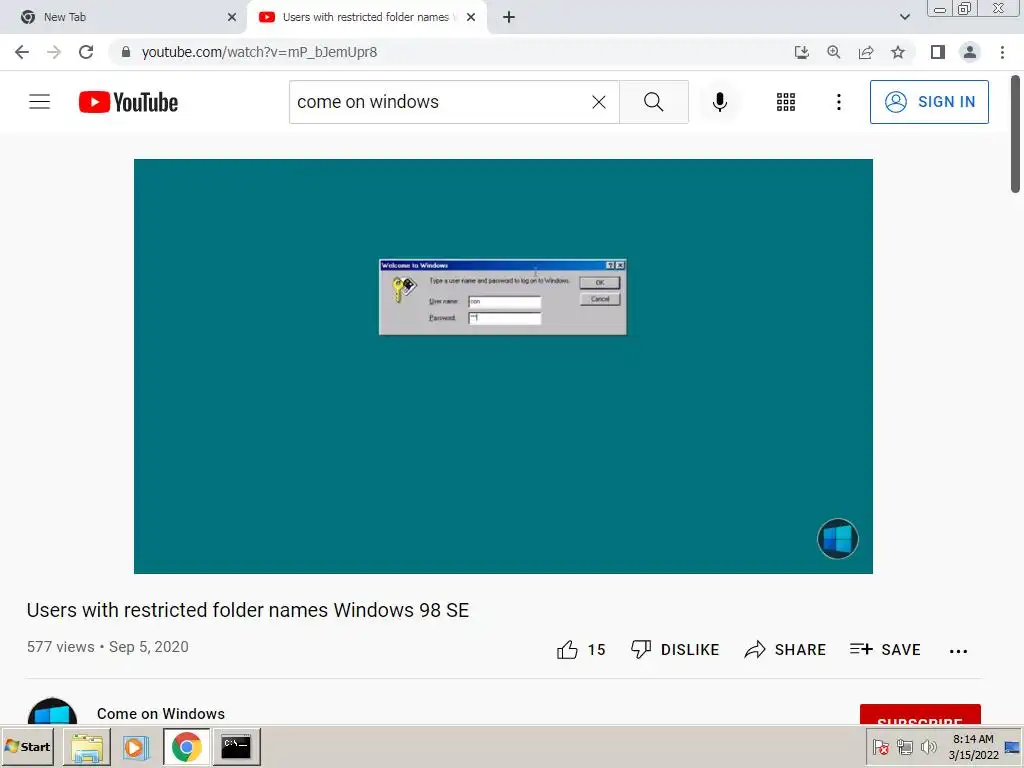
Task: Open YouTube apps grid
Action: 786,102
